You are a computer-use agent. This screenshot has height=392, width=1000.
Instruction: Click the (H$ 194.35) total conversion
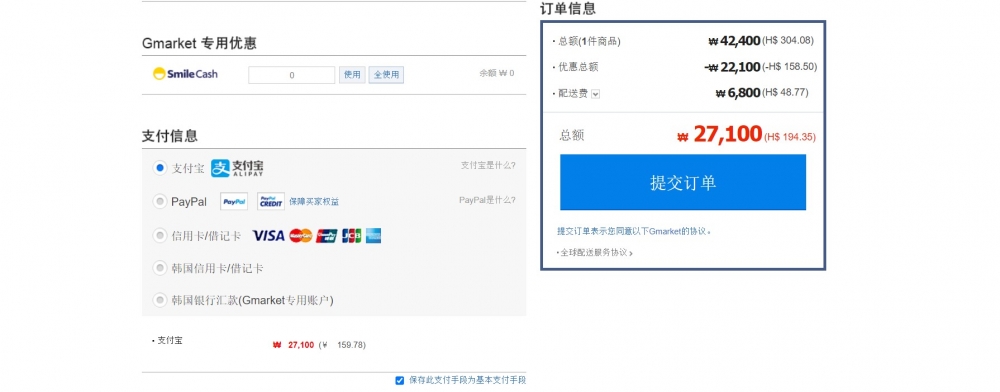tap(790, 136)
